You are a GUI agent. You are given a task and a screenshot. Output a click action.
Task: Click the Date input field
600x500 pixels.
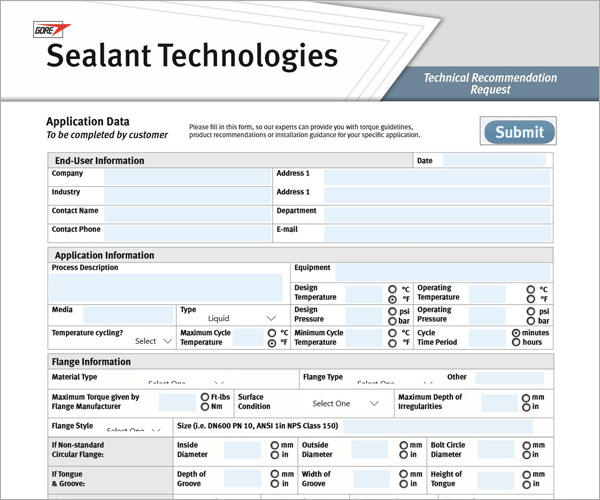click(494, 160)
